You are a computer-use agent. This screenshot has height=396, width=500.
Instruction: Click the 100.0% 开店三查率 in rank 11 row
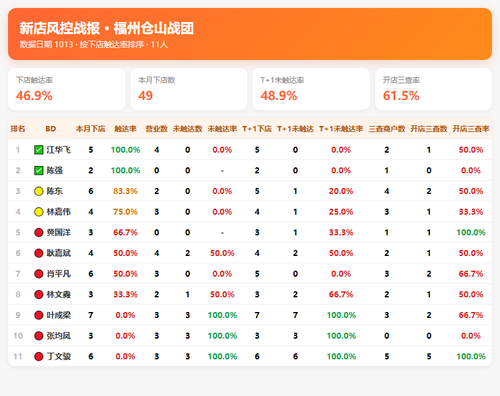(x=471, y=357)
